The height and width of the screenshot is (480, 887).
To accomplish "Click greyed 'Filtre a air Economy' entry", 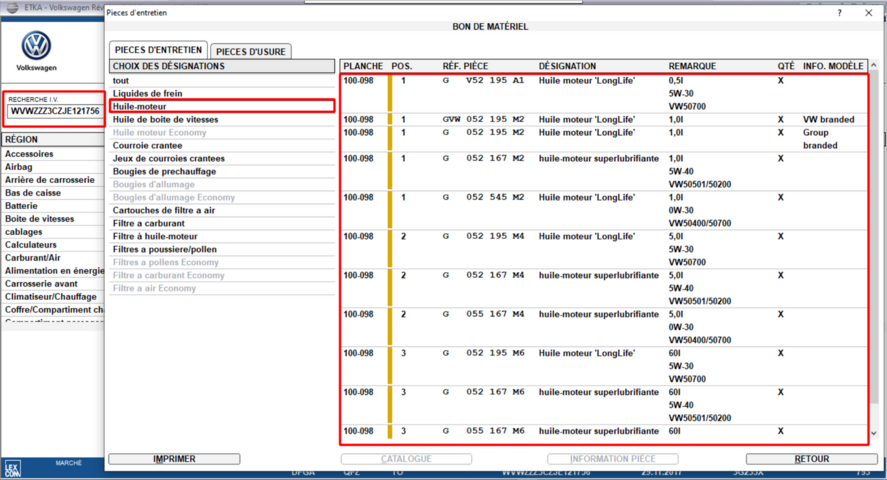I will pyautogui.click(x=222, y=288).
